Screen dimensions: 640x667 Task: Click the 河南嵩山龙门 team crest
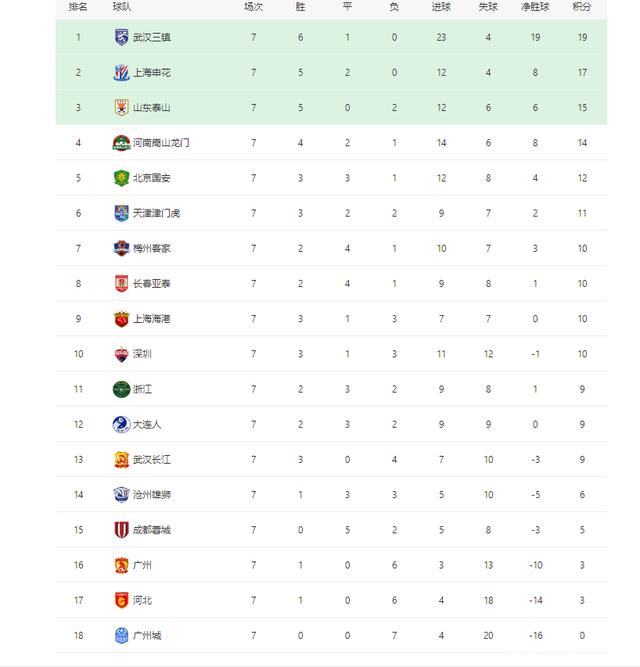(121, 143)
